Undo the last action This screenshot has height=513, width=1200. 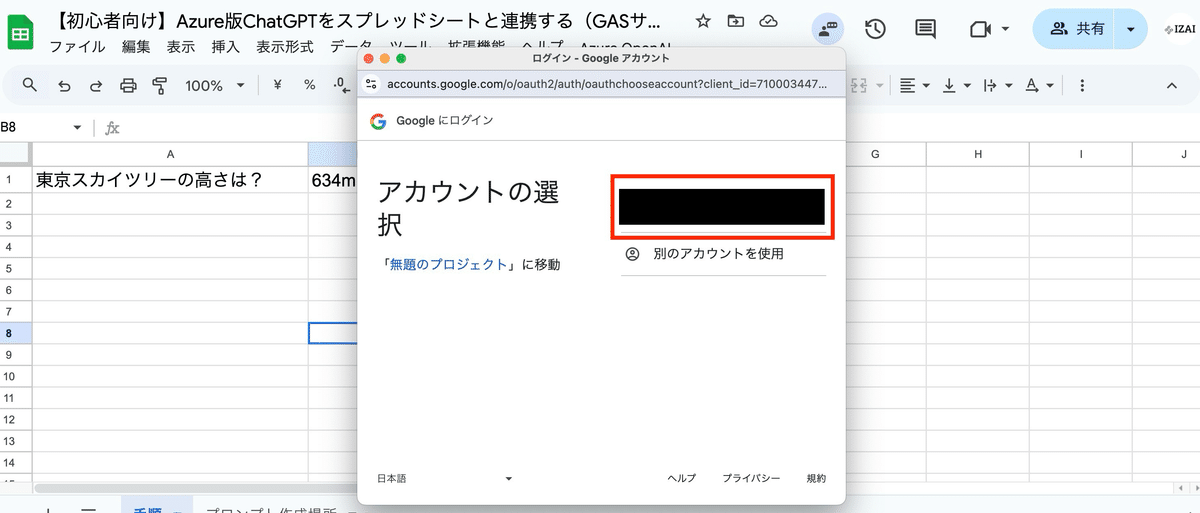[x=64, y=86]
